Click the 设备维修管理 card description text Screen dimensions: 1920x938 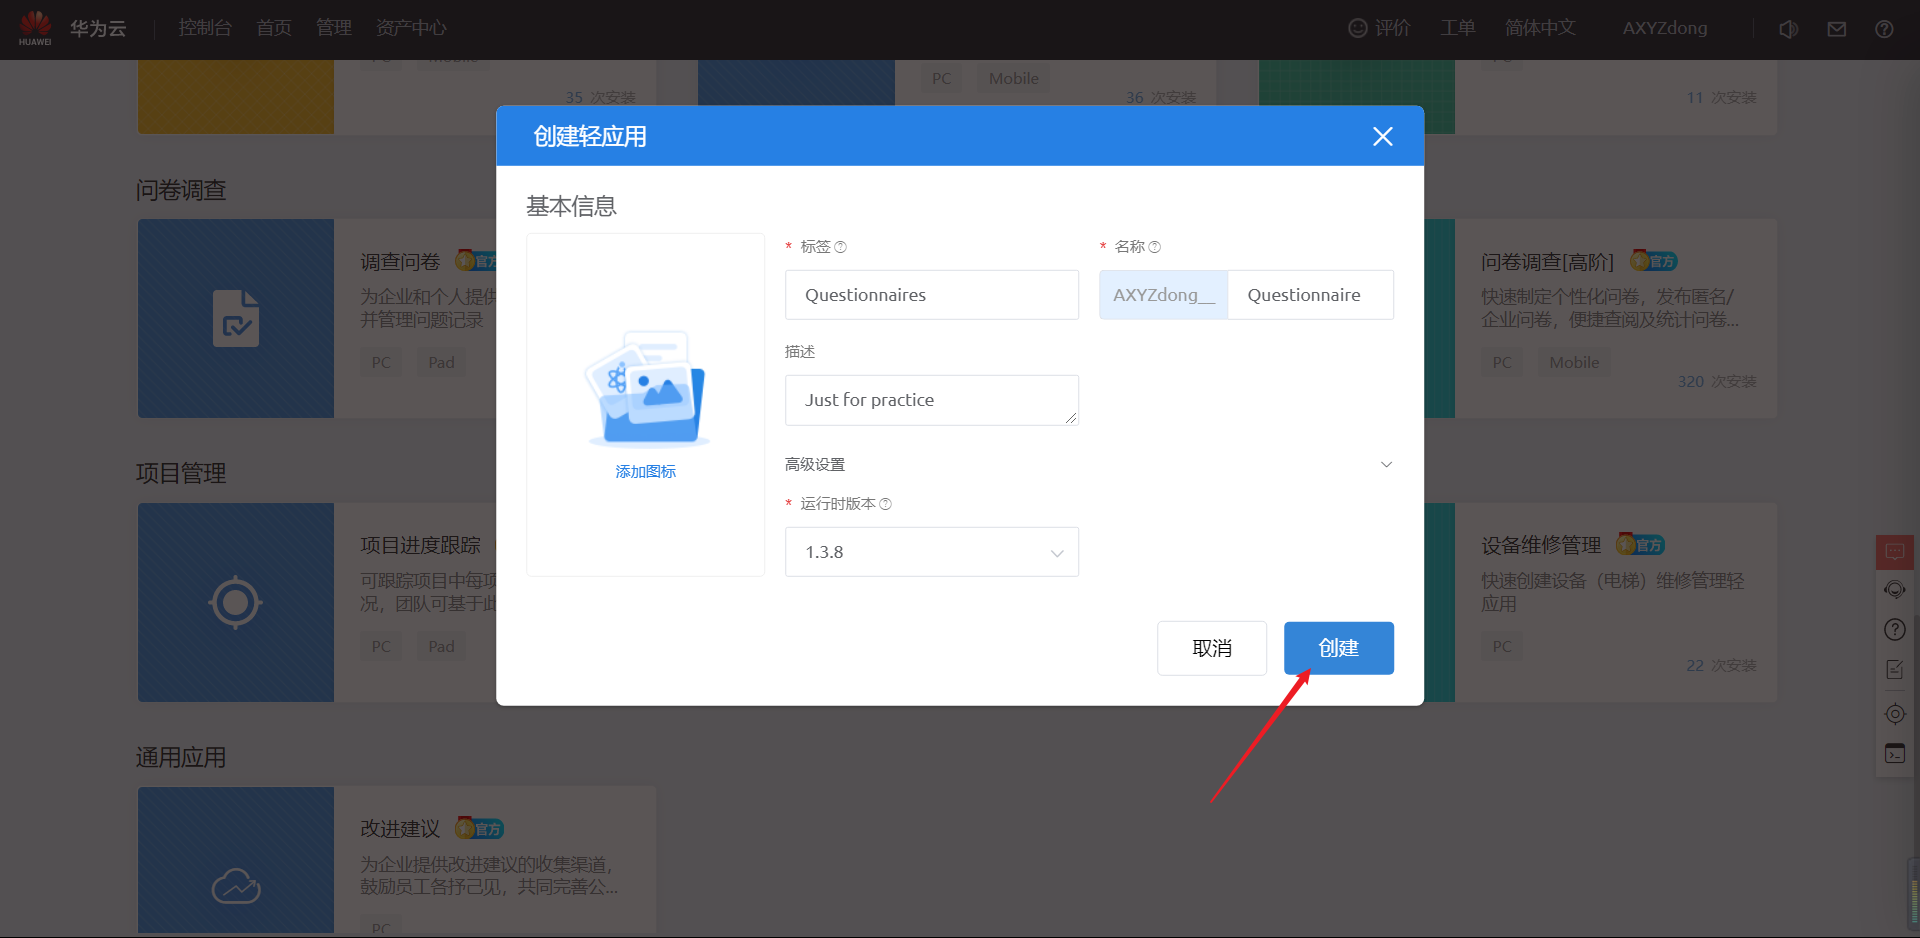click(x=1612, y=592)
